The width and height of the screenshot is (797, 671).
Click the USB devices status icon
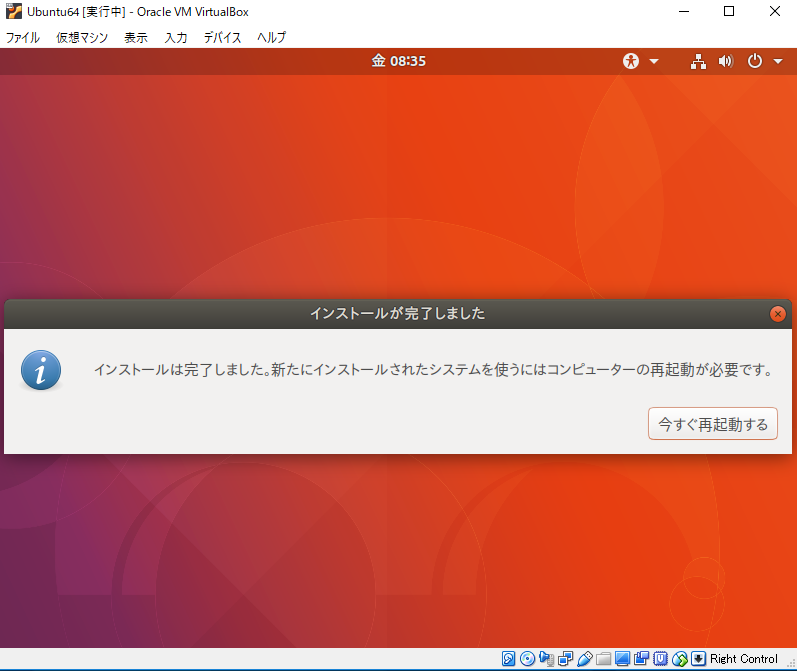click(x=585, y=659)
